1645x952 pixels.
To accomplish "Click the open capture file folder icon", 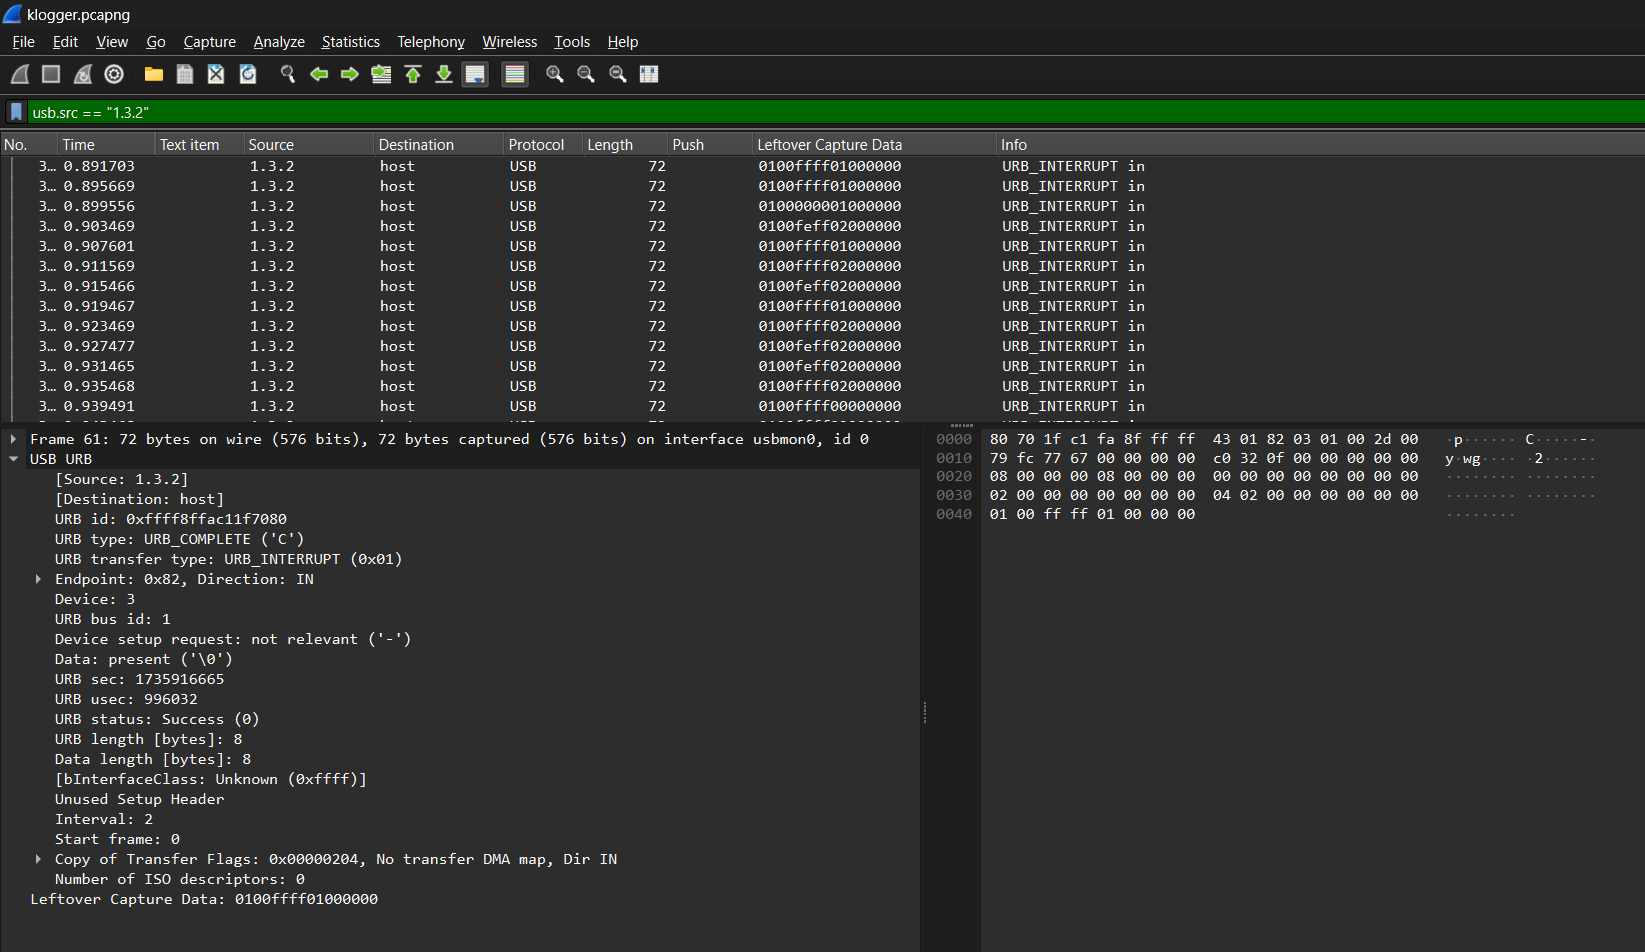I will (x=153, y=74).
